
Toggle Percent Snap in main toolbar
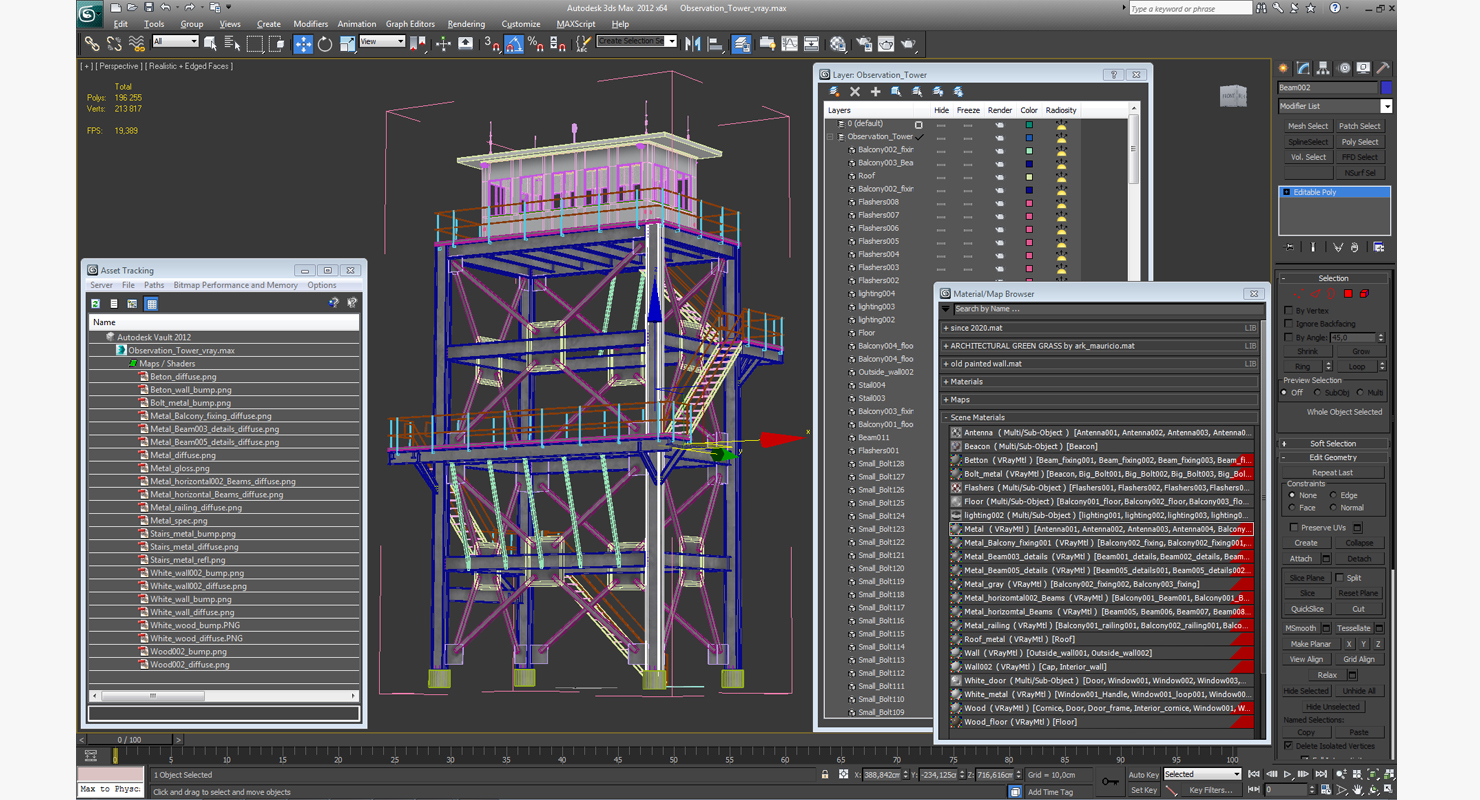click(x=535, y=43)
